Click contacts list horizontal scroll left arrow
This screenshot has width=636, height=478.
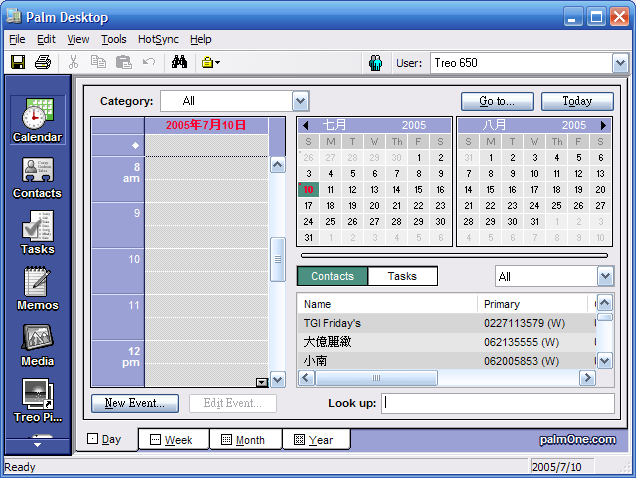[306, 378]
